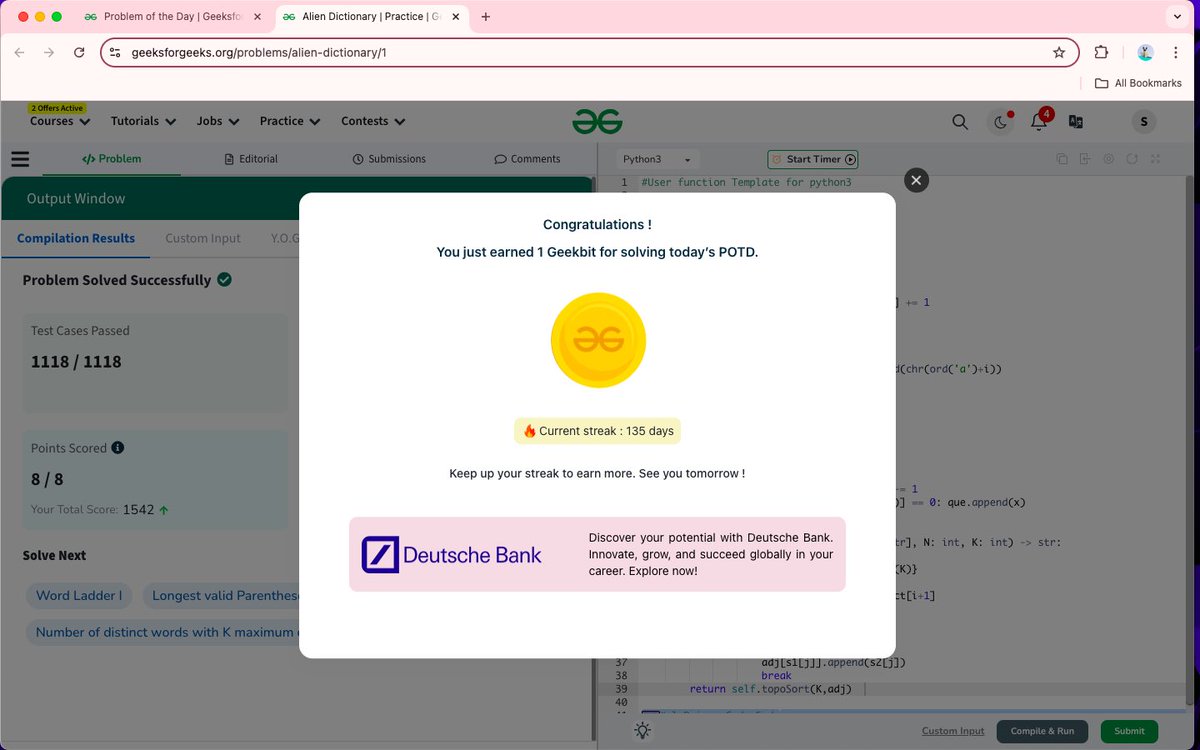Open a new browser tab

(486, 17)
